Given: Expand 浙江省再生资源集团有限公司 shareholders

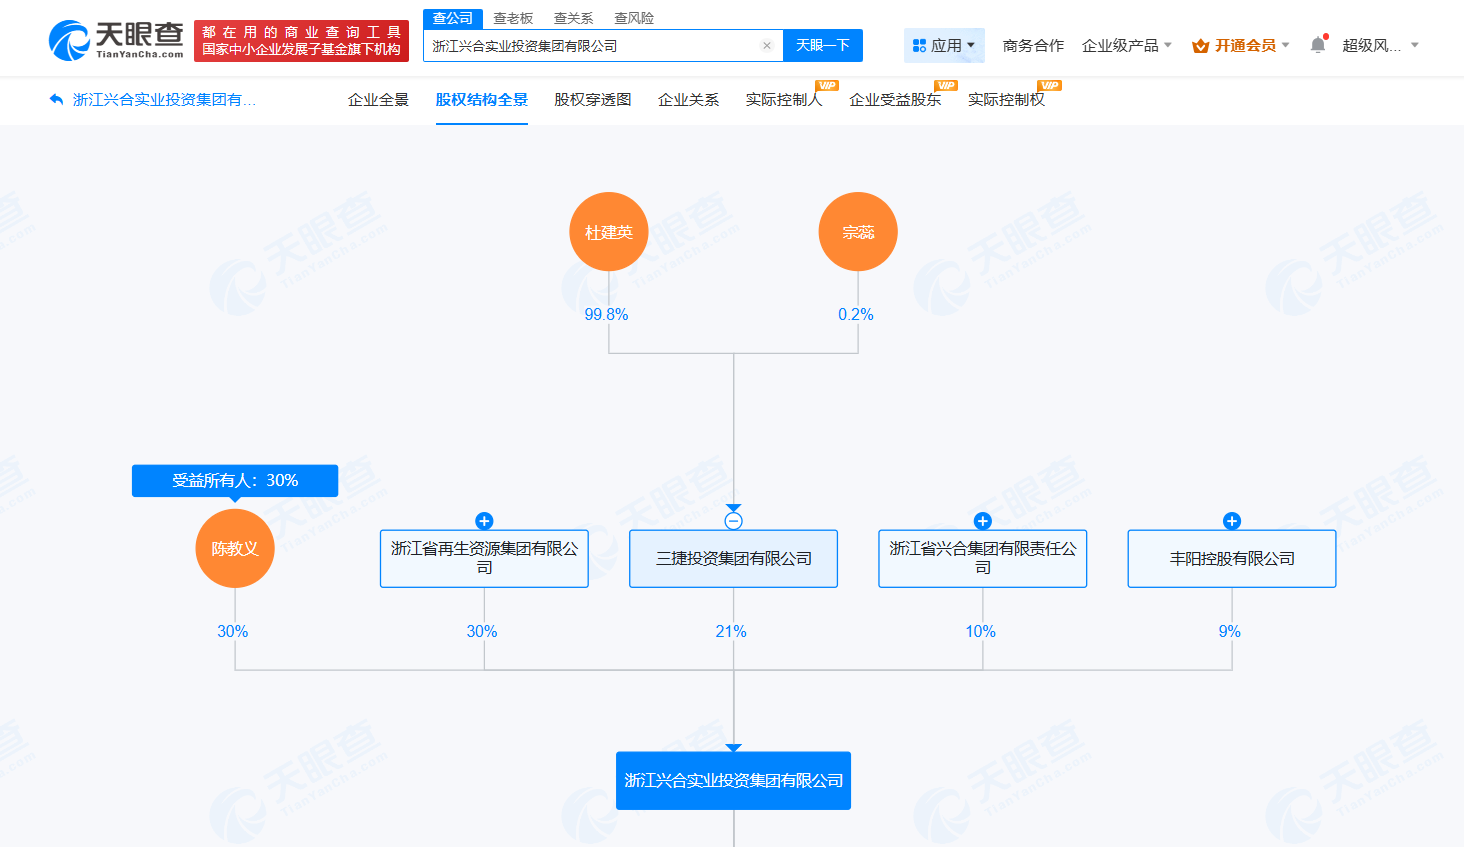Looking at the screenshot, I should (484, 521).
